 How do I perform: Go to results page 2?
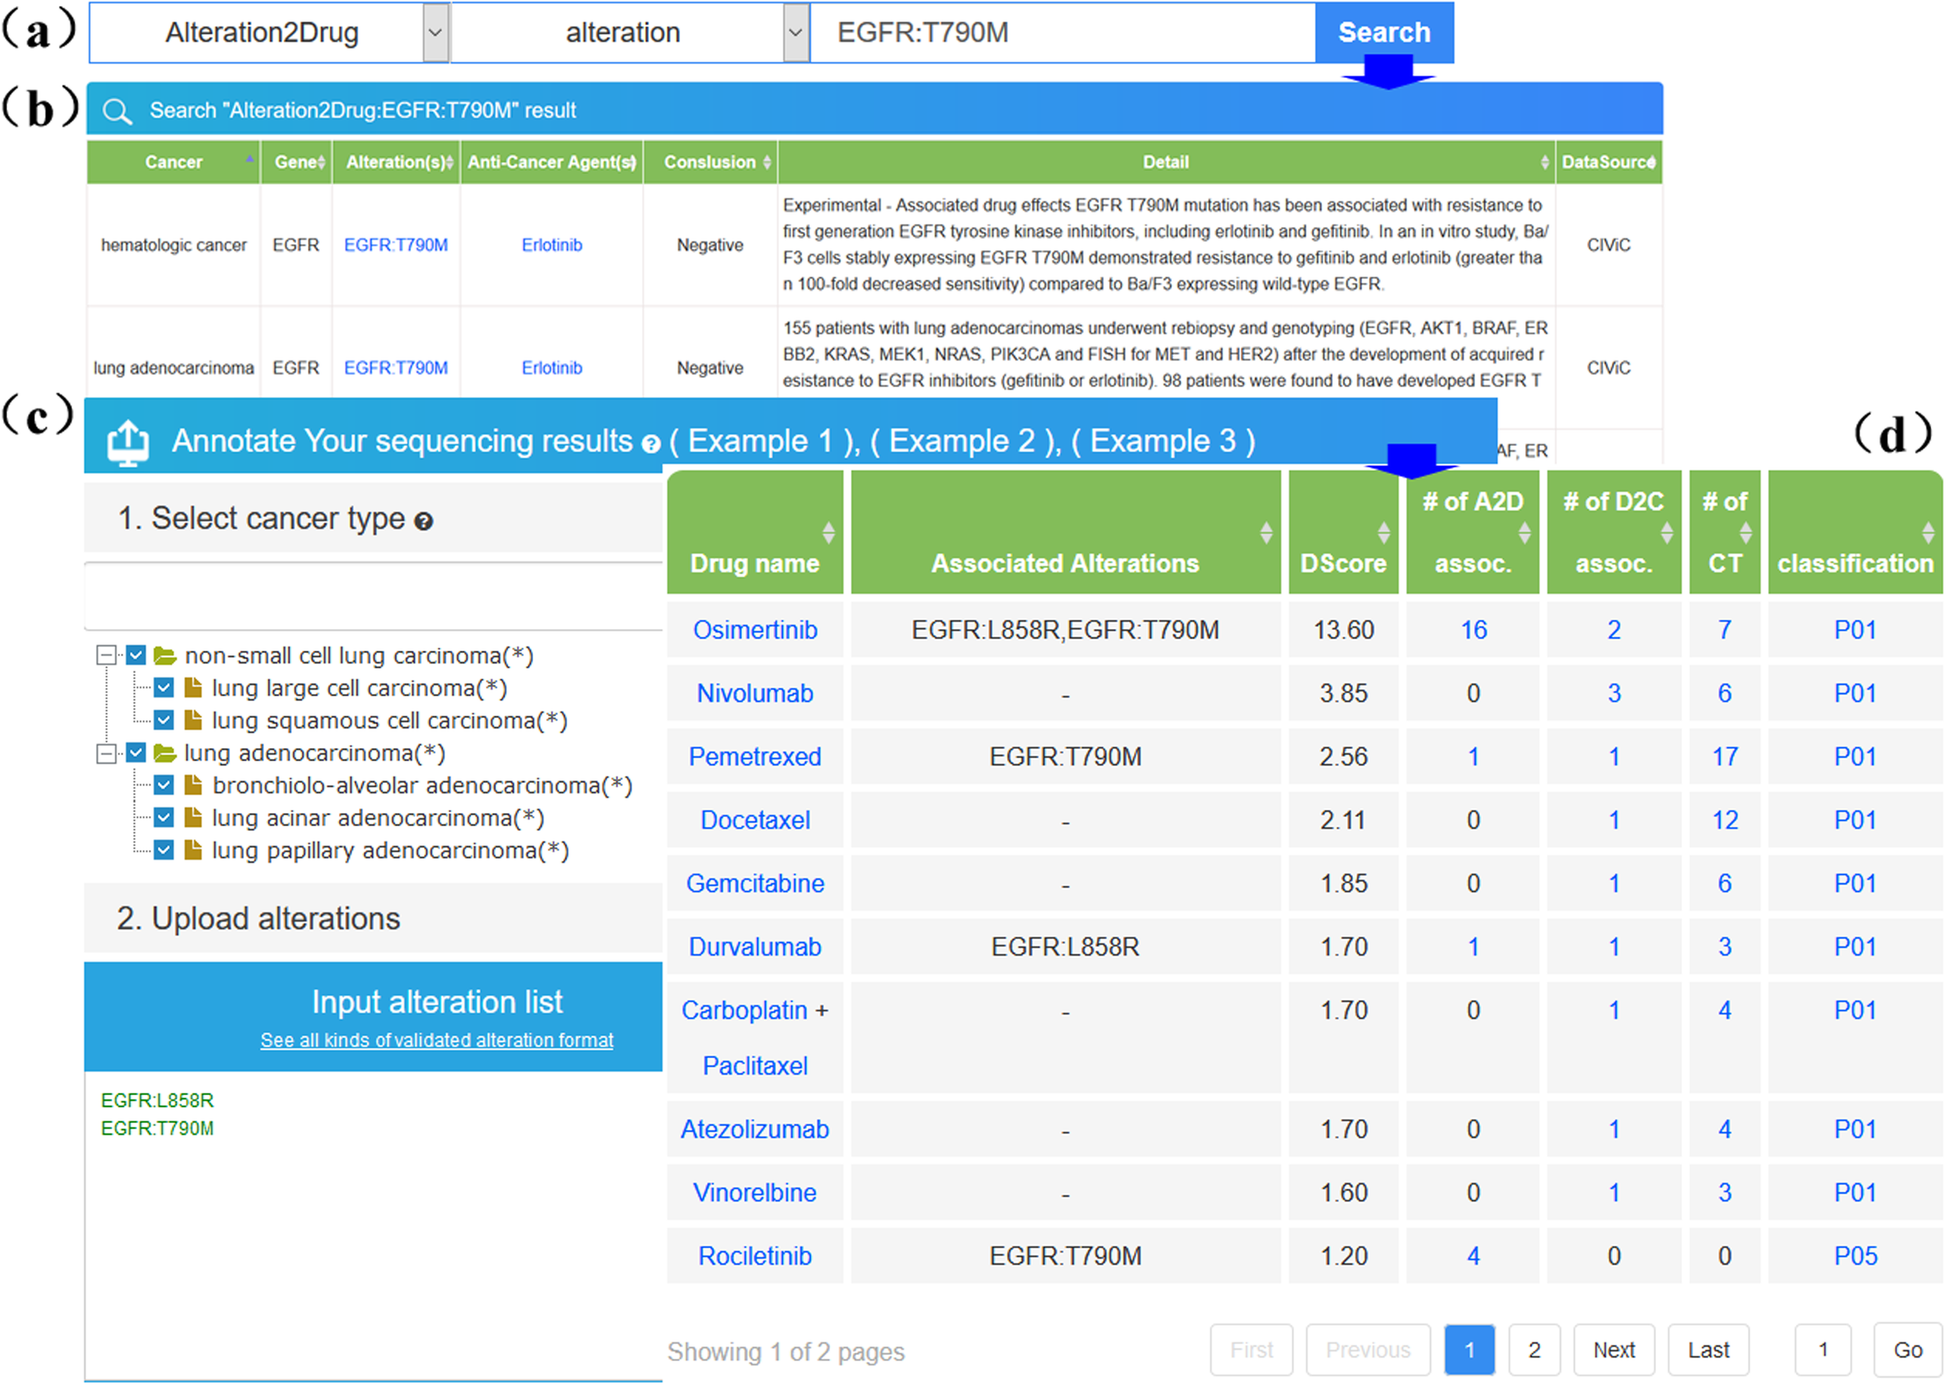tap(1534, 1350)
